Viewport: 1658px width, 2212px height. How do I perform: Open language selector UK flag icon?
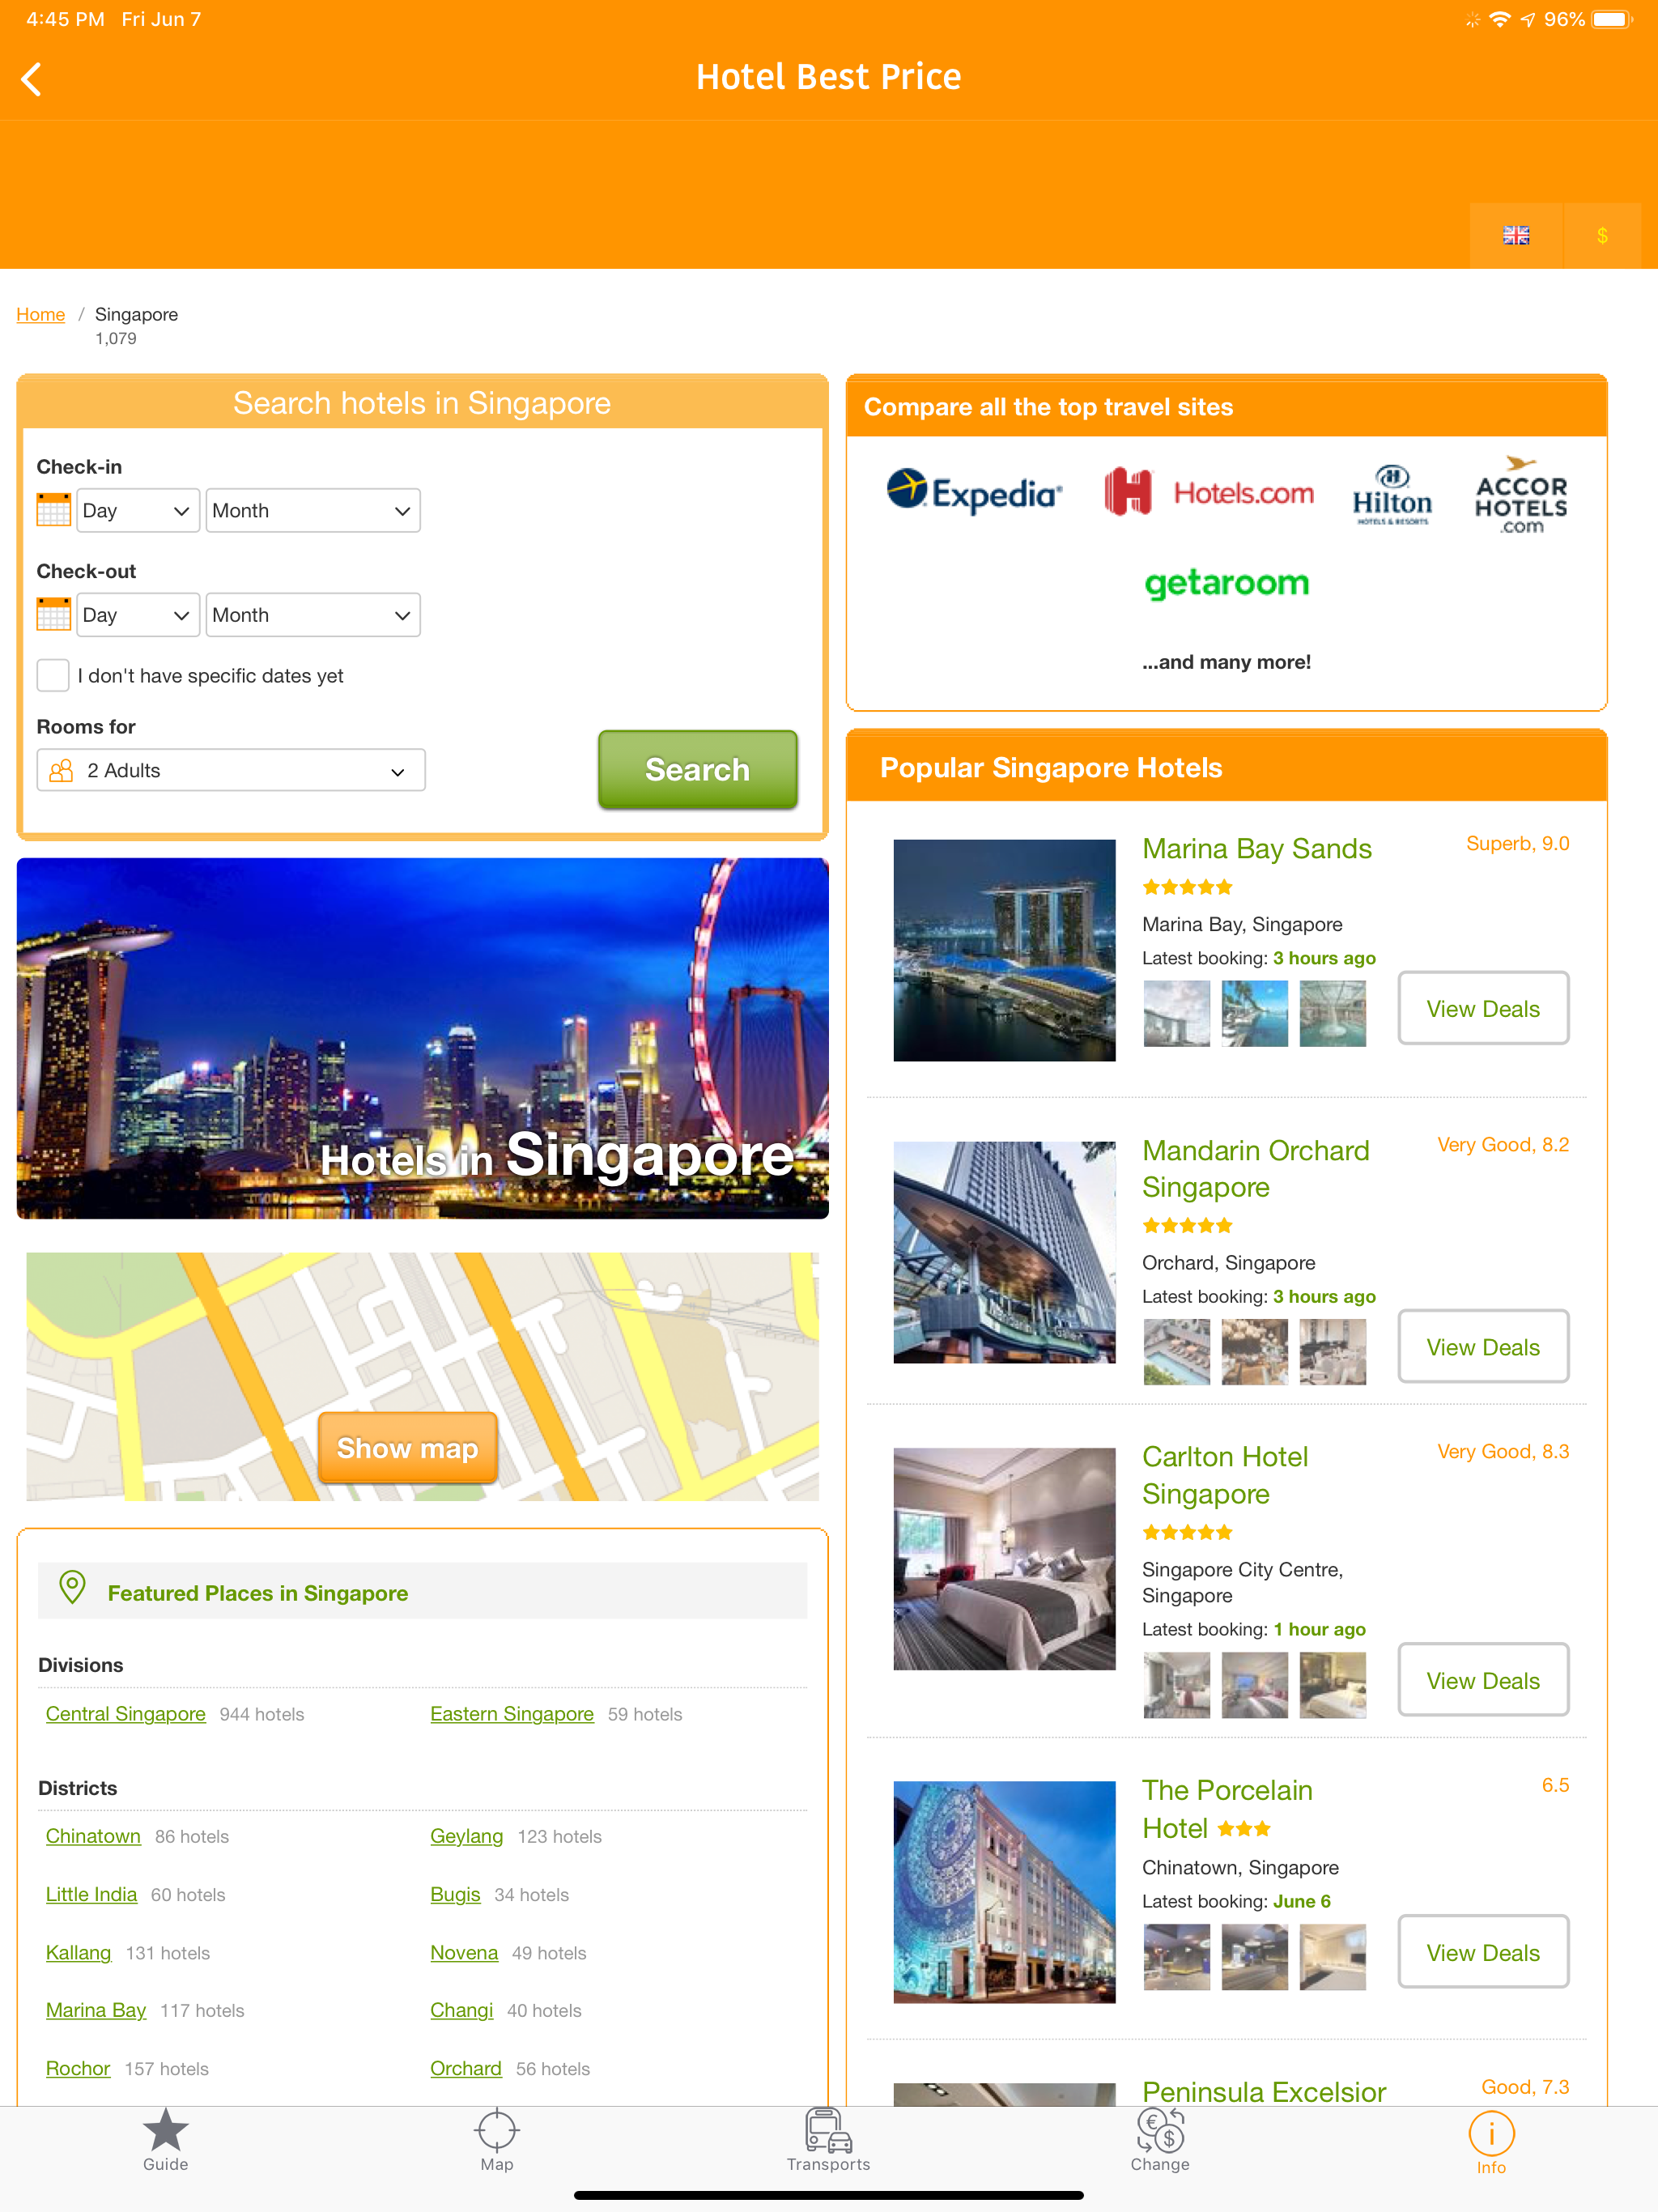click(x=1516, y=235)
